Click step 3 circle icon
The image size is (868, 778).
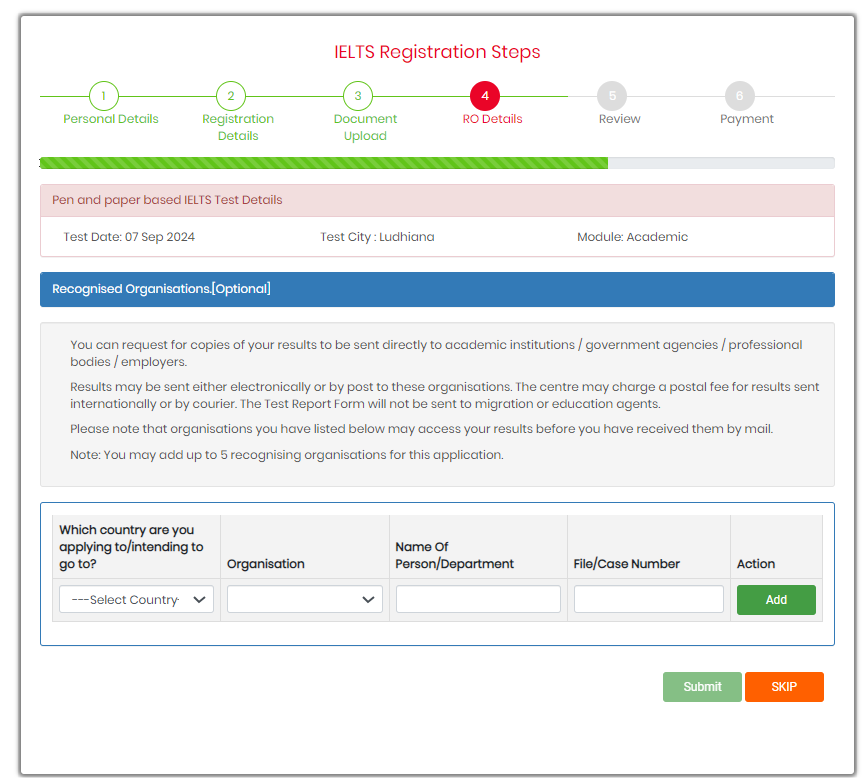[358, 96]
